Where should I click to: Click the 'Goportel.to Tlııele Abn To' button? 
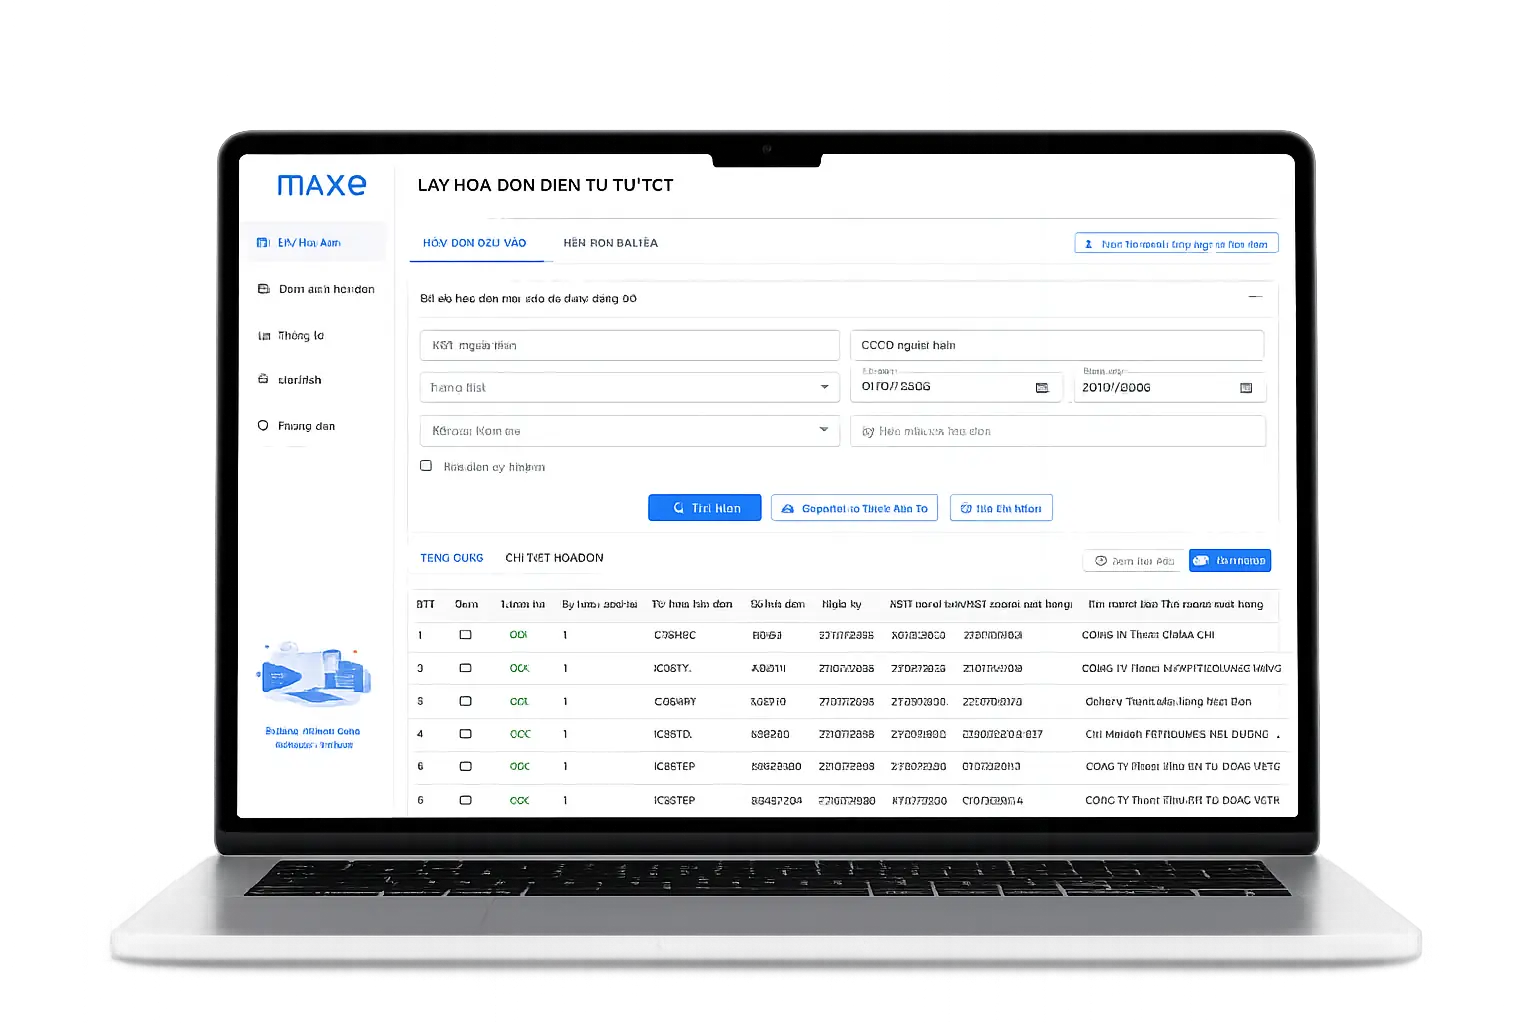854,508
